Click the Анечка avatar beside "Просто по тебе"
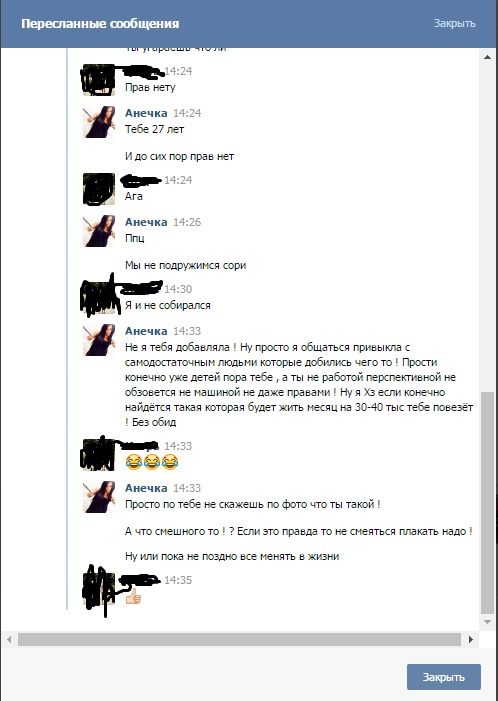Image resolution: width=498 pixels, height=701 pixels. coord(99,497)
